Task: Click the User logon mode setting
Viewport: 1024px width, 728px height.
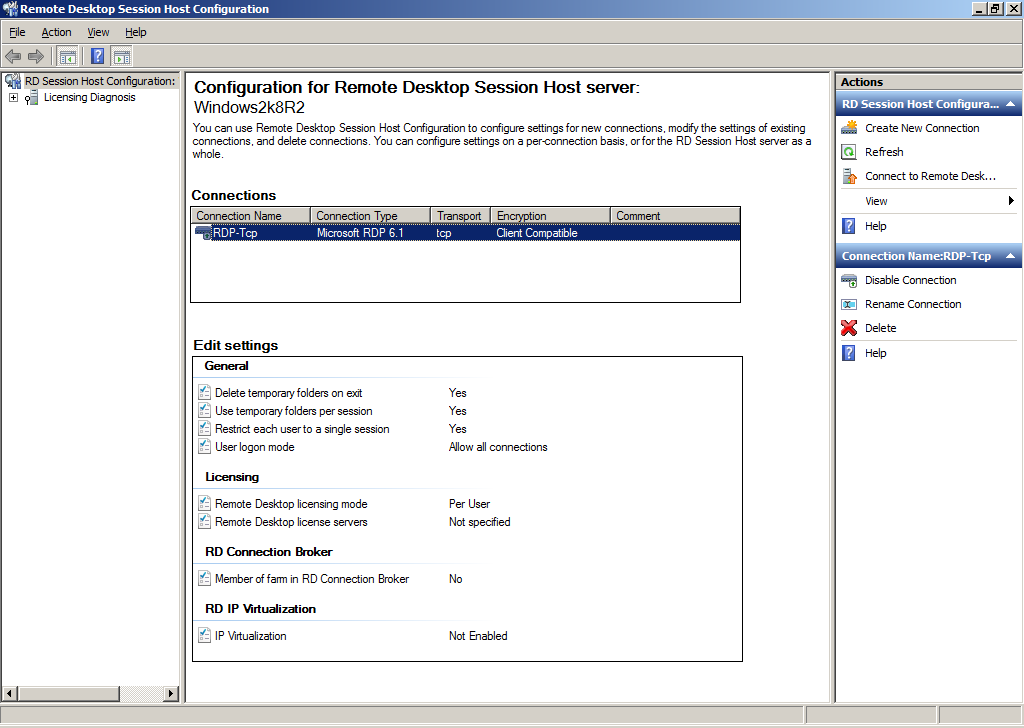Action: (x=254, y=447)
